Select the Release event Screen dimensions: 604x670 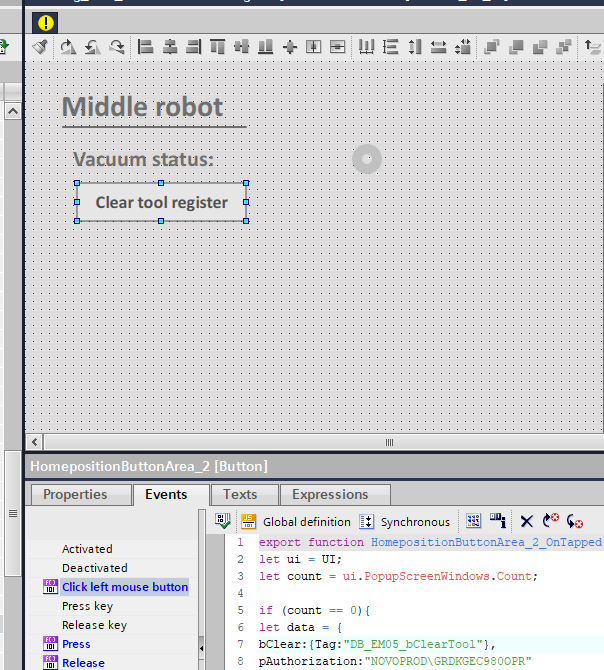(x=83, y=663)
